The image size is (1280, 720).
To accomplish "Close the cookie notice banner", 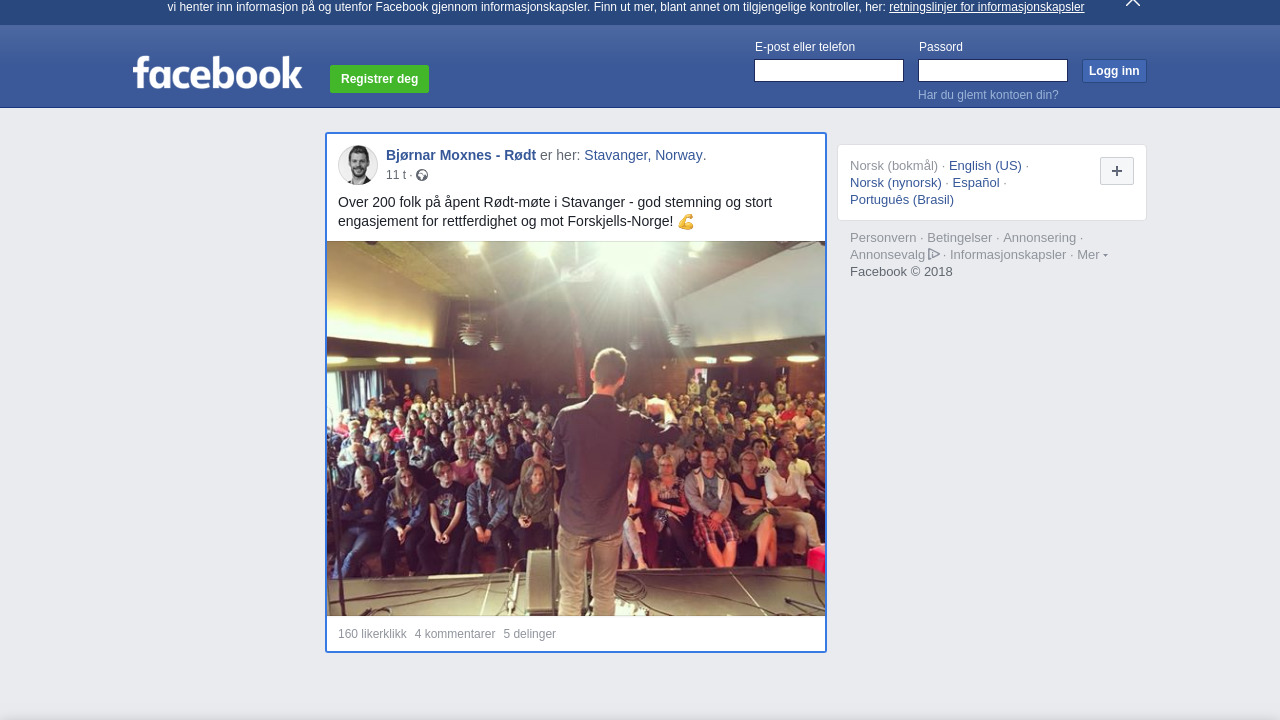I will (x=1132, y=3).
